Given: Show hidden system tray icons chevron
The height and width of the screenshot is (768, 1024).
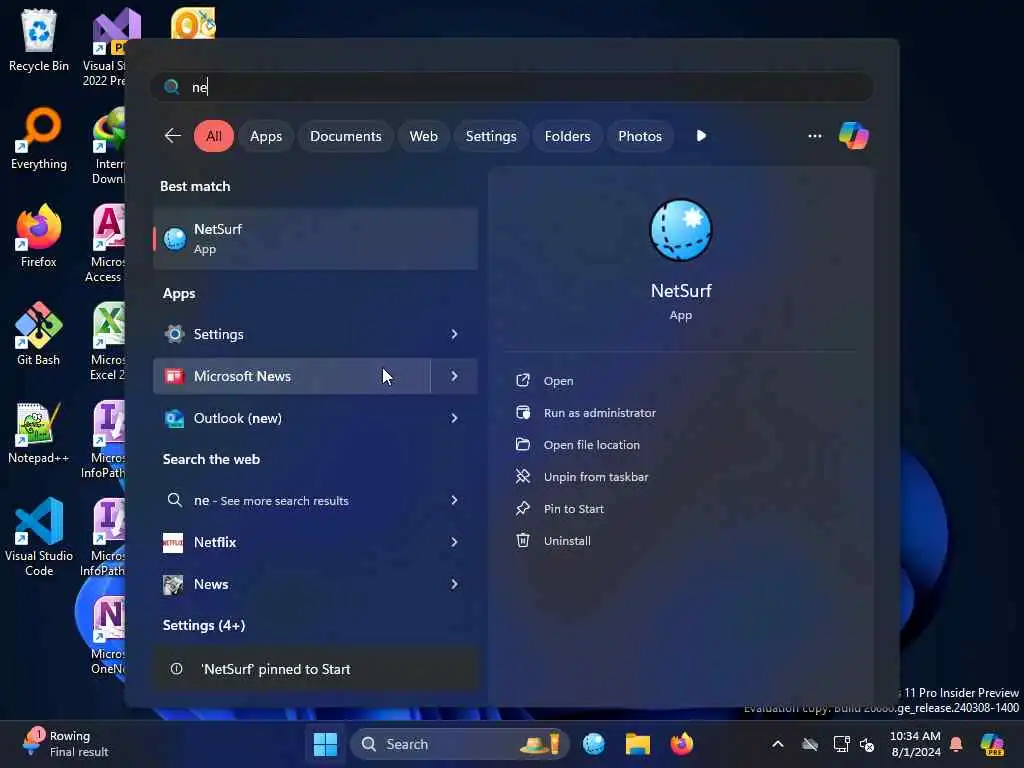Looking at the screenshot, I should (777, 744).
